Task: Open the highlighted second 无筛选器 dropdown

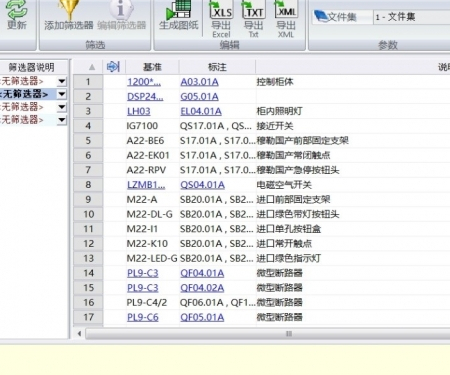Action: (x=62, y=94)
